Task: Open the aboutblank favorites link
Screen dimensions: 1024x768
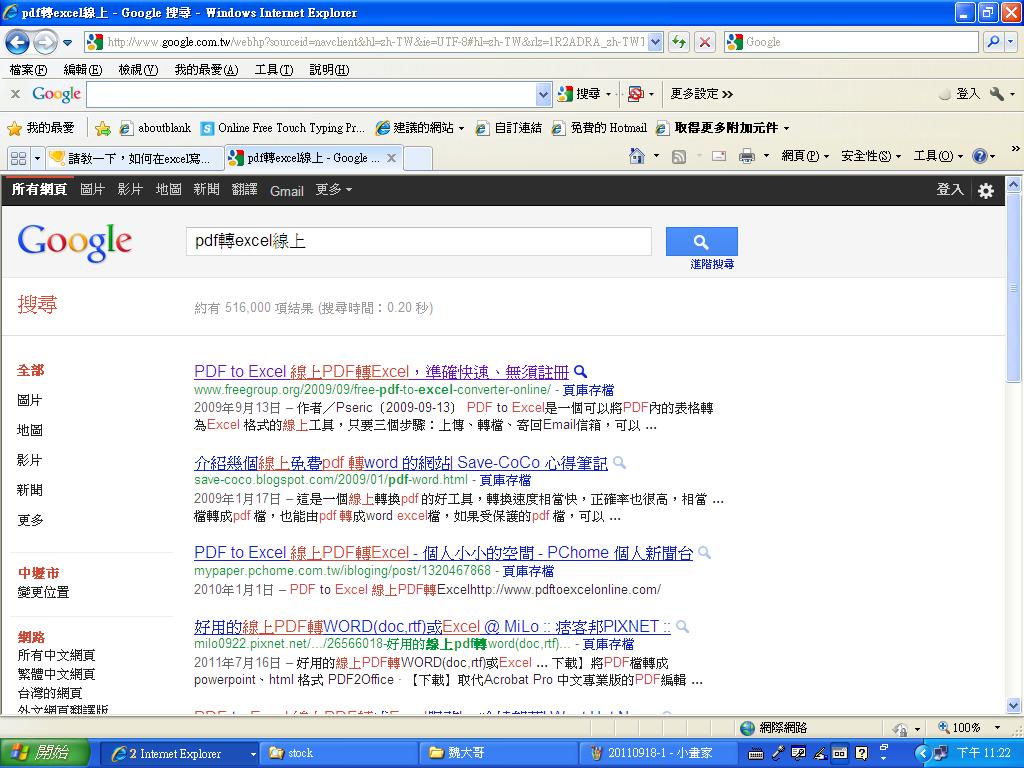Action: (155, 128)
